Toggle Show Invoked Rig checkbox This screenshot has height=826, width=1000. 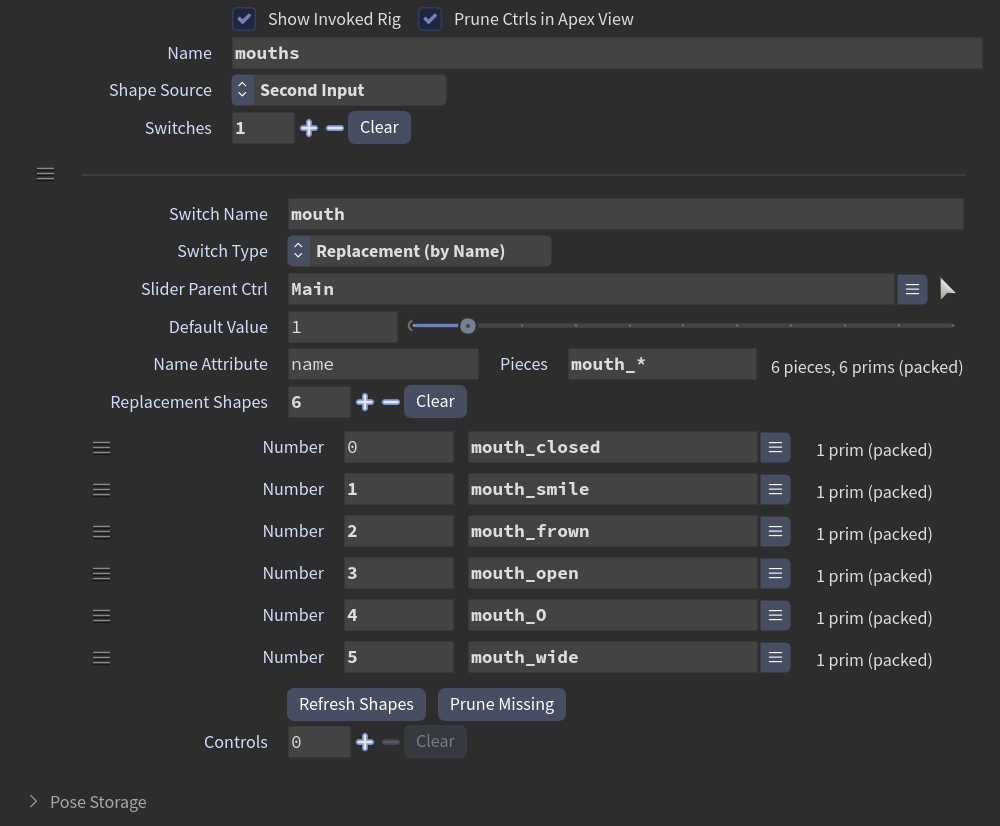[x=244, y=19]
